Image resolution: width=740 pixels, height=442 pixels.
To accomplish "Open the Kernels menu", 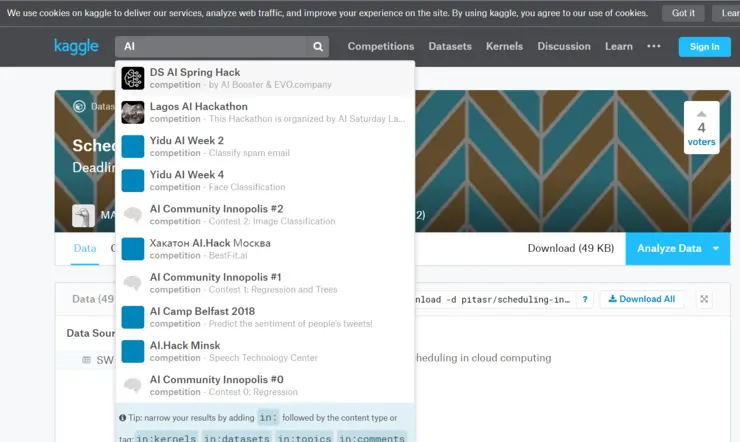I will coord(504,46).
